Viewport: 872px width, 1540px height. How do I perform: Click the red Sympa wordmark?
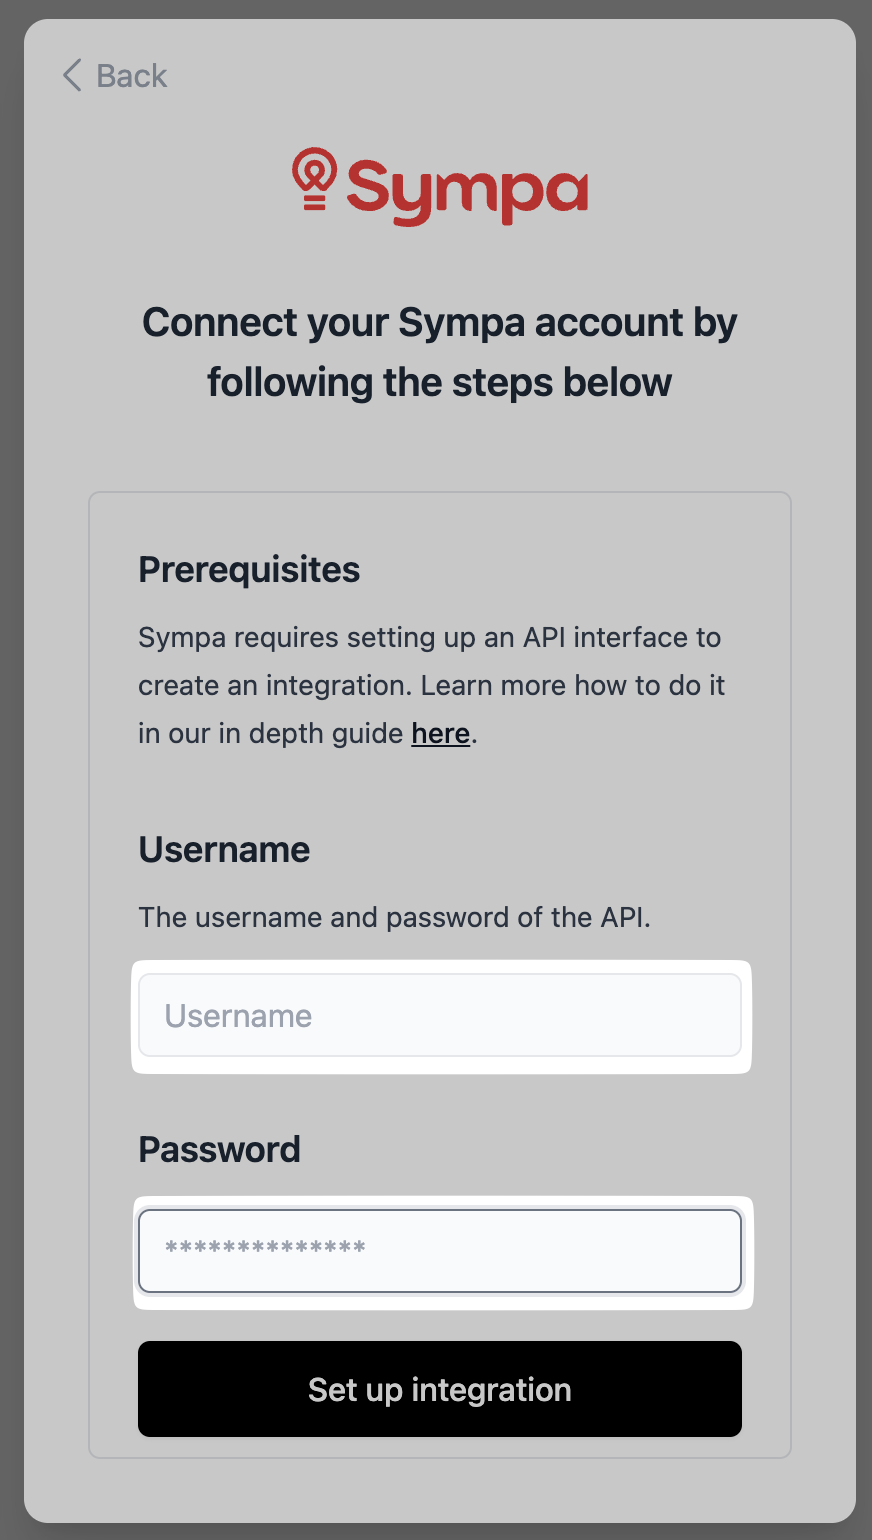(x=466, y=190)
